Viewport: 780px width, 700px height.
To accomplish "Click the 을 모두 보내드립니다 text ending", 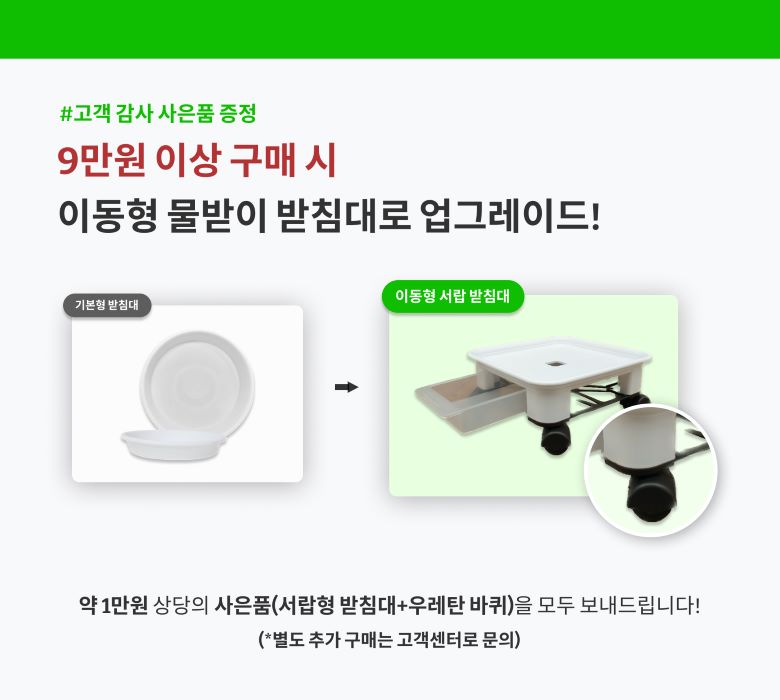I will 607,605.
